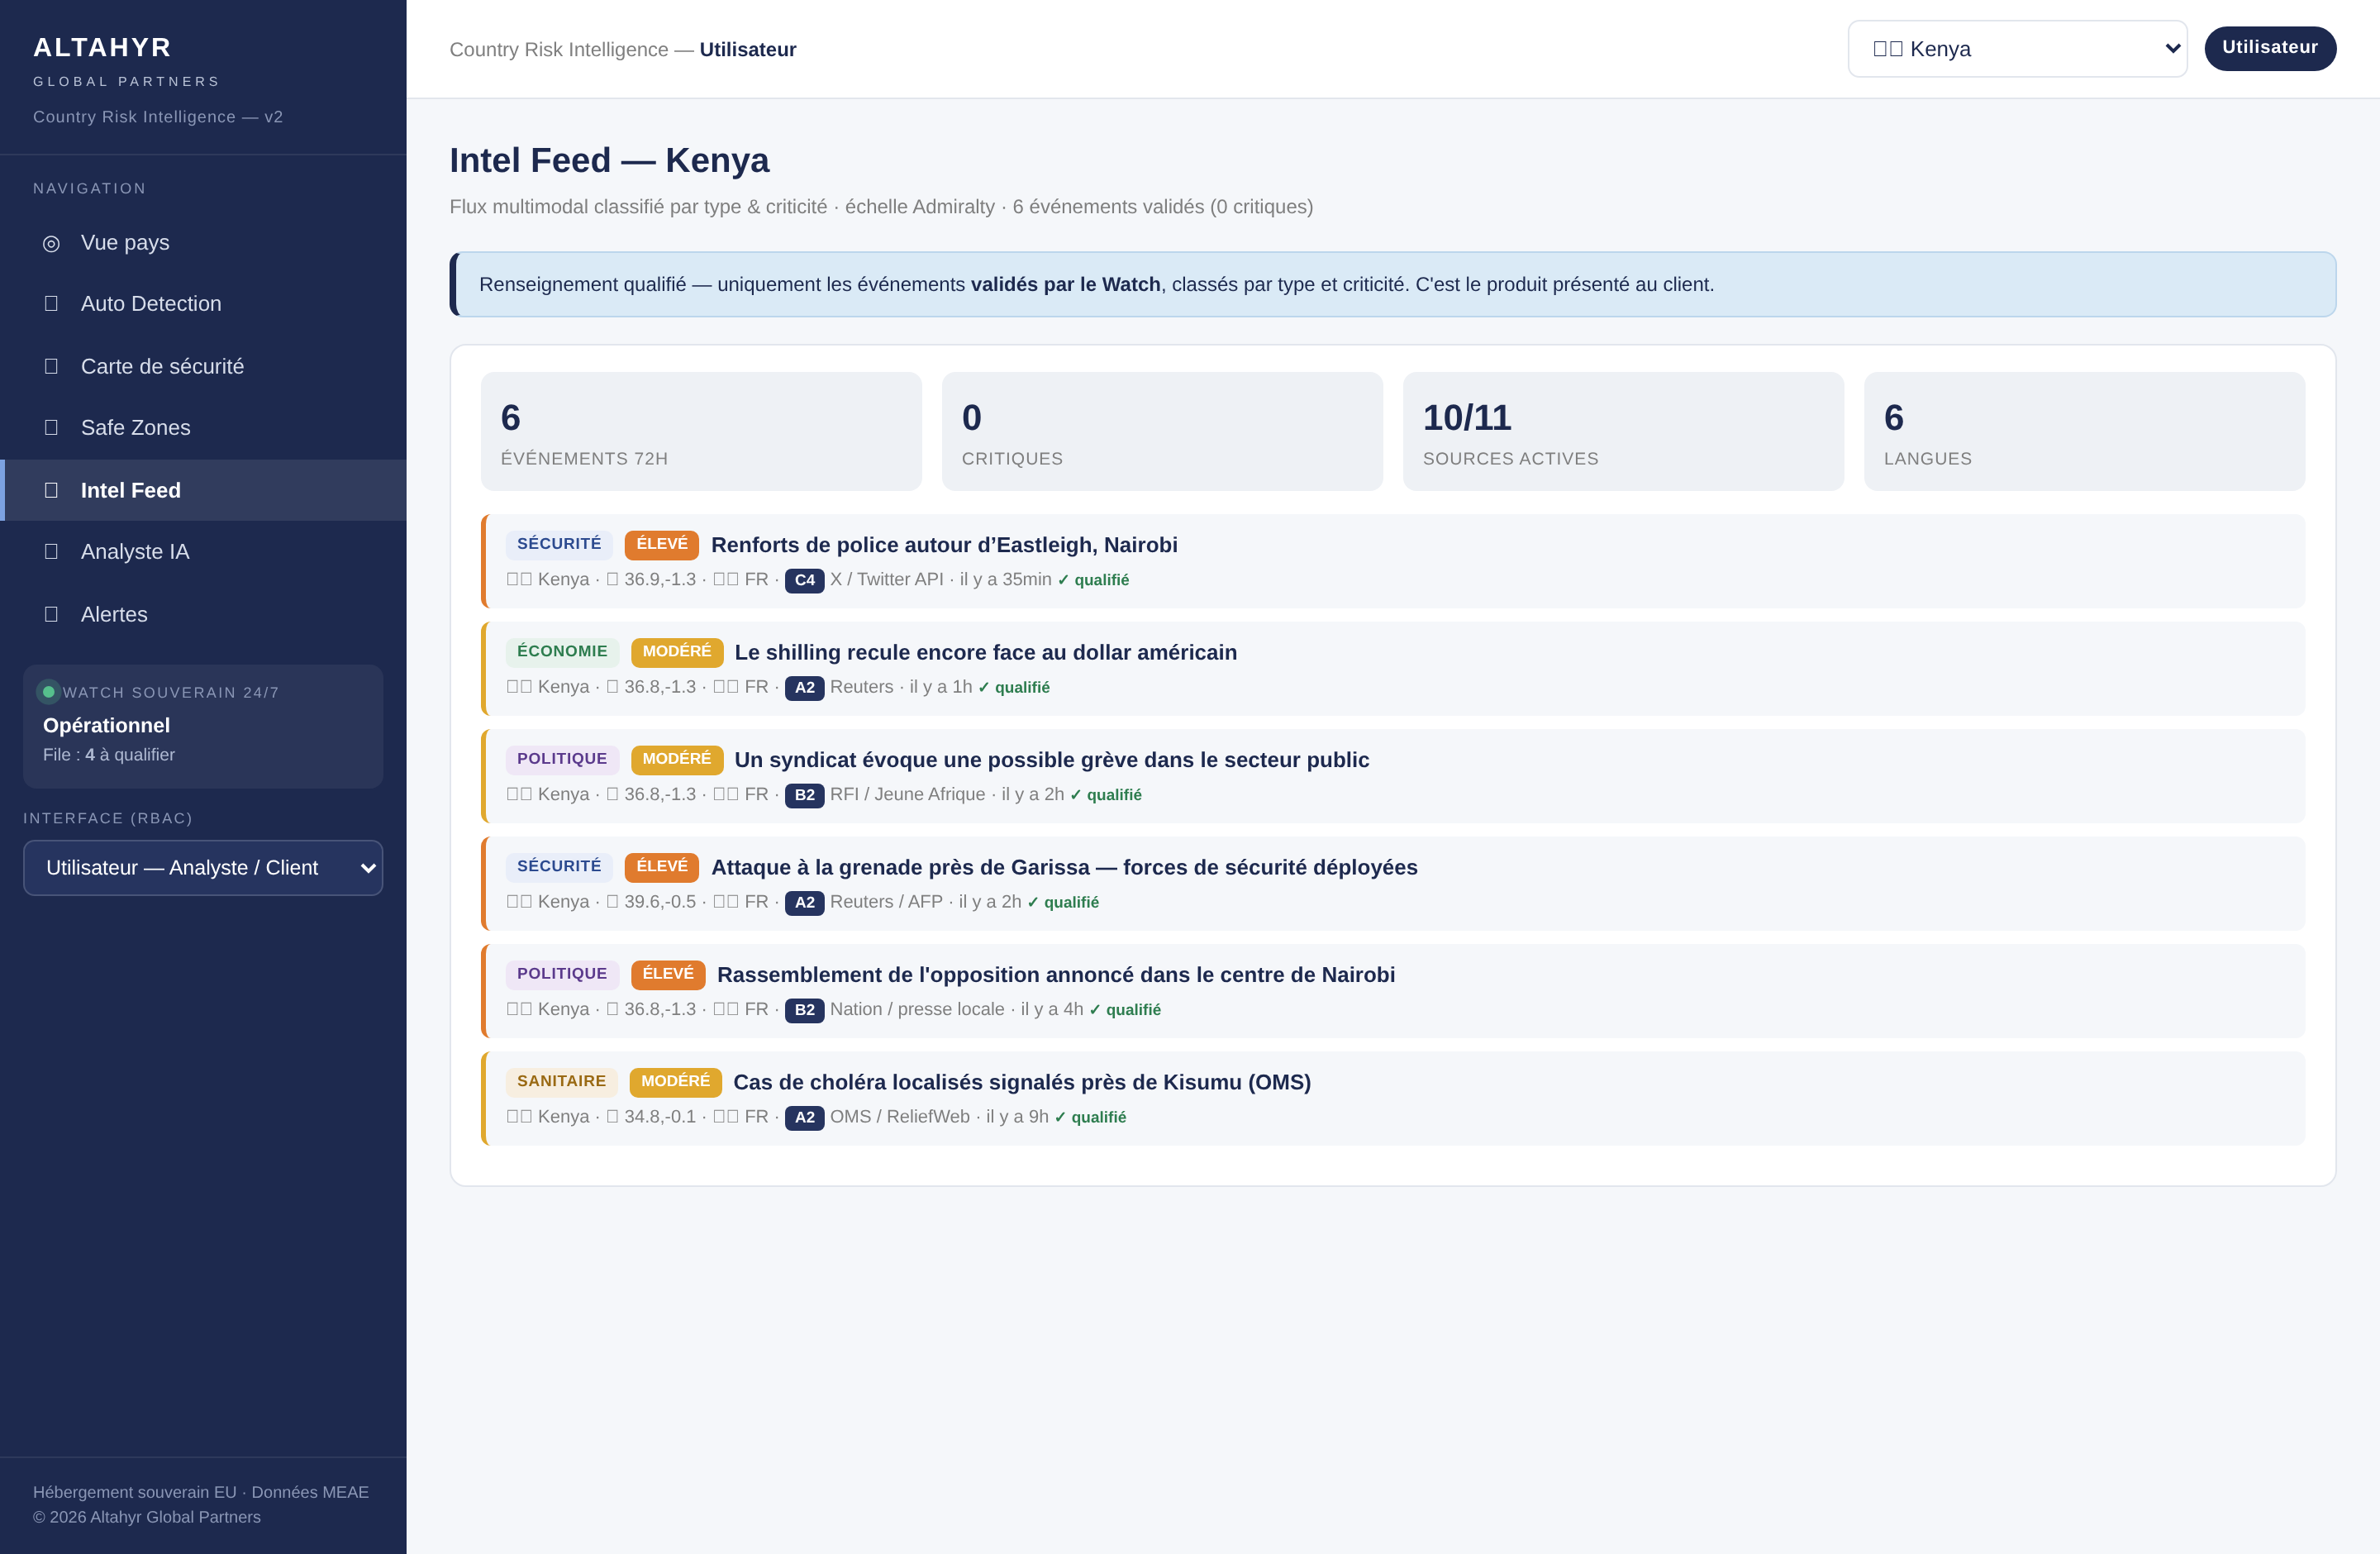2380x1554 pixels.
Task: Click the ALTAHYR logo title
Action: click(x=102, y=47)
